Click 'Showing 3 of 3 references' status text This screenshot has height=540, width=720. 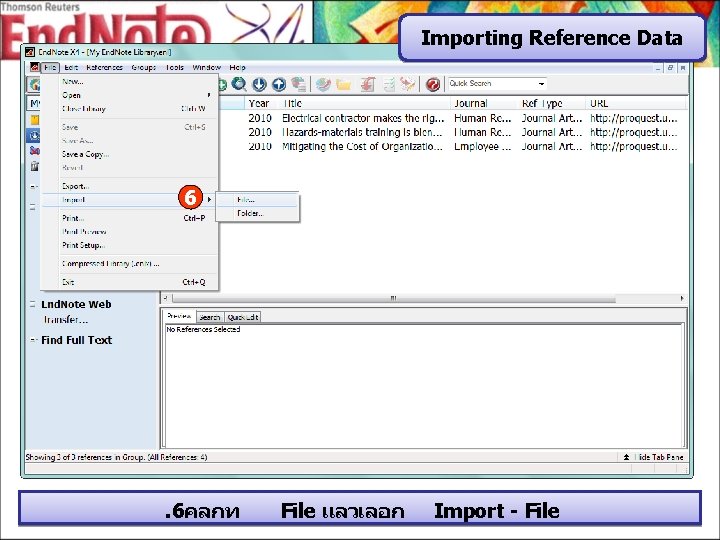click(x=116, y=457)
